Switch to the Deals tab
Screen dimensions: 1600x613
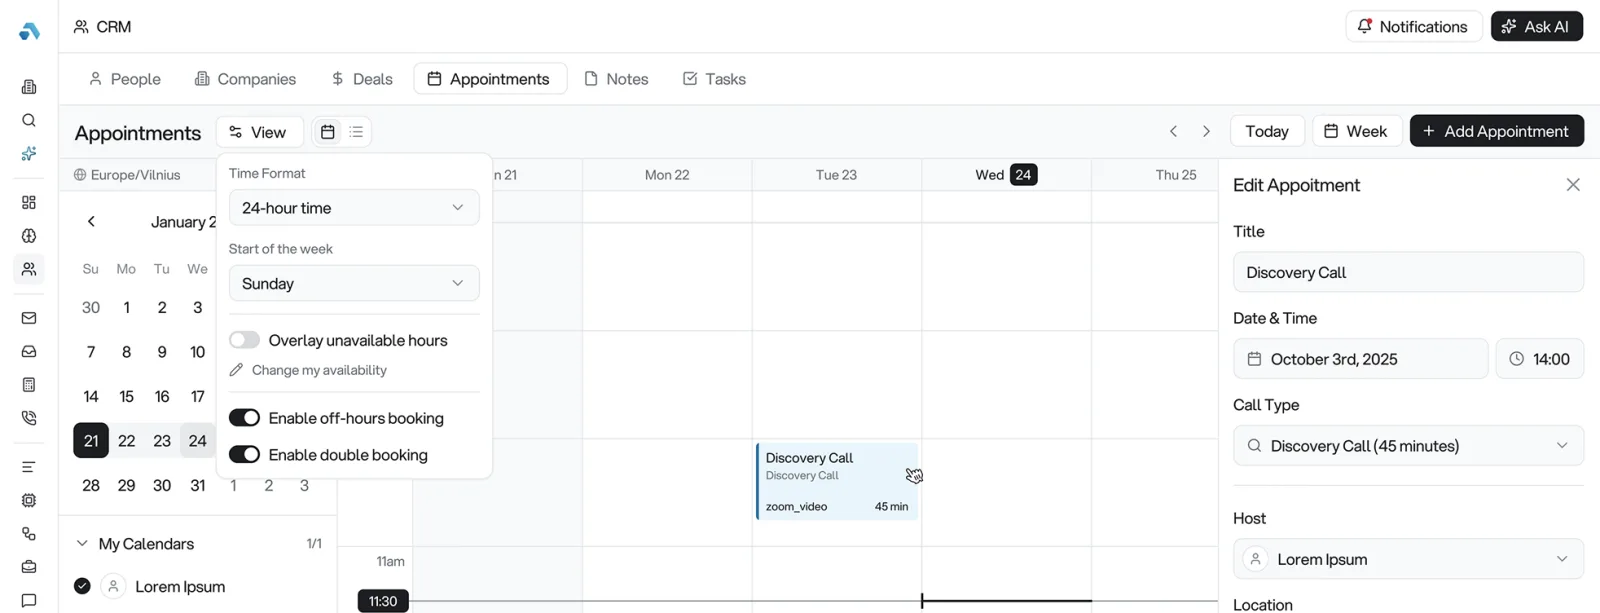point(360,78)
